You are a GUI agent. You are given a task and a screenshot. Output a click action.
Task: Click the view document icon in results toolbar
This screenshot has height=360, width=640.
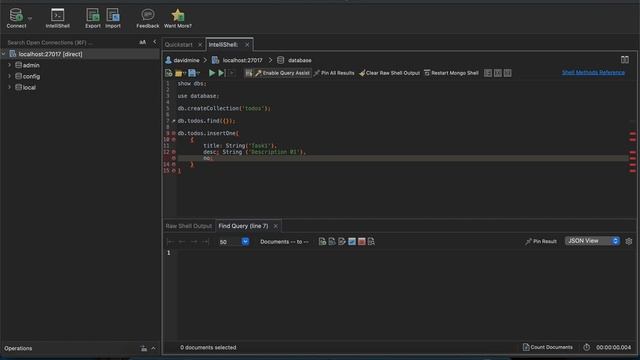[x=332, y=242]
